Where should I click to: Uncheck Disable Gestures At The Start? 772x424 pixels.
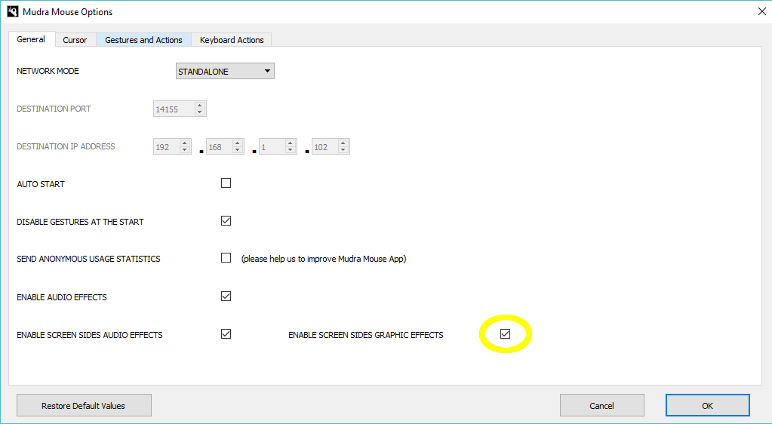click(x=226, y=221)
